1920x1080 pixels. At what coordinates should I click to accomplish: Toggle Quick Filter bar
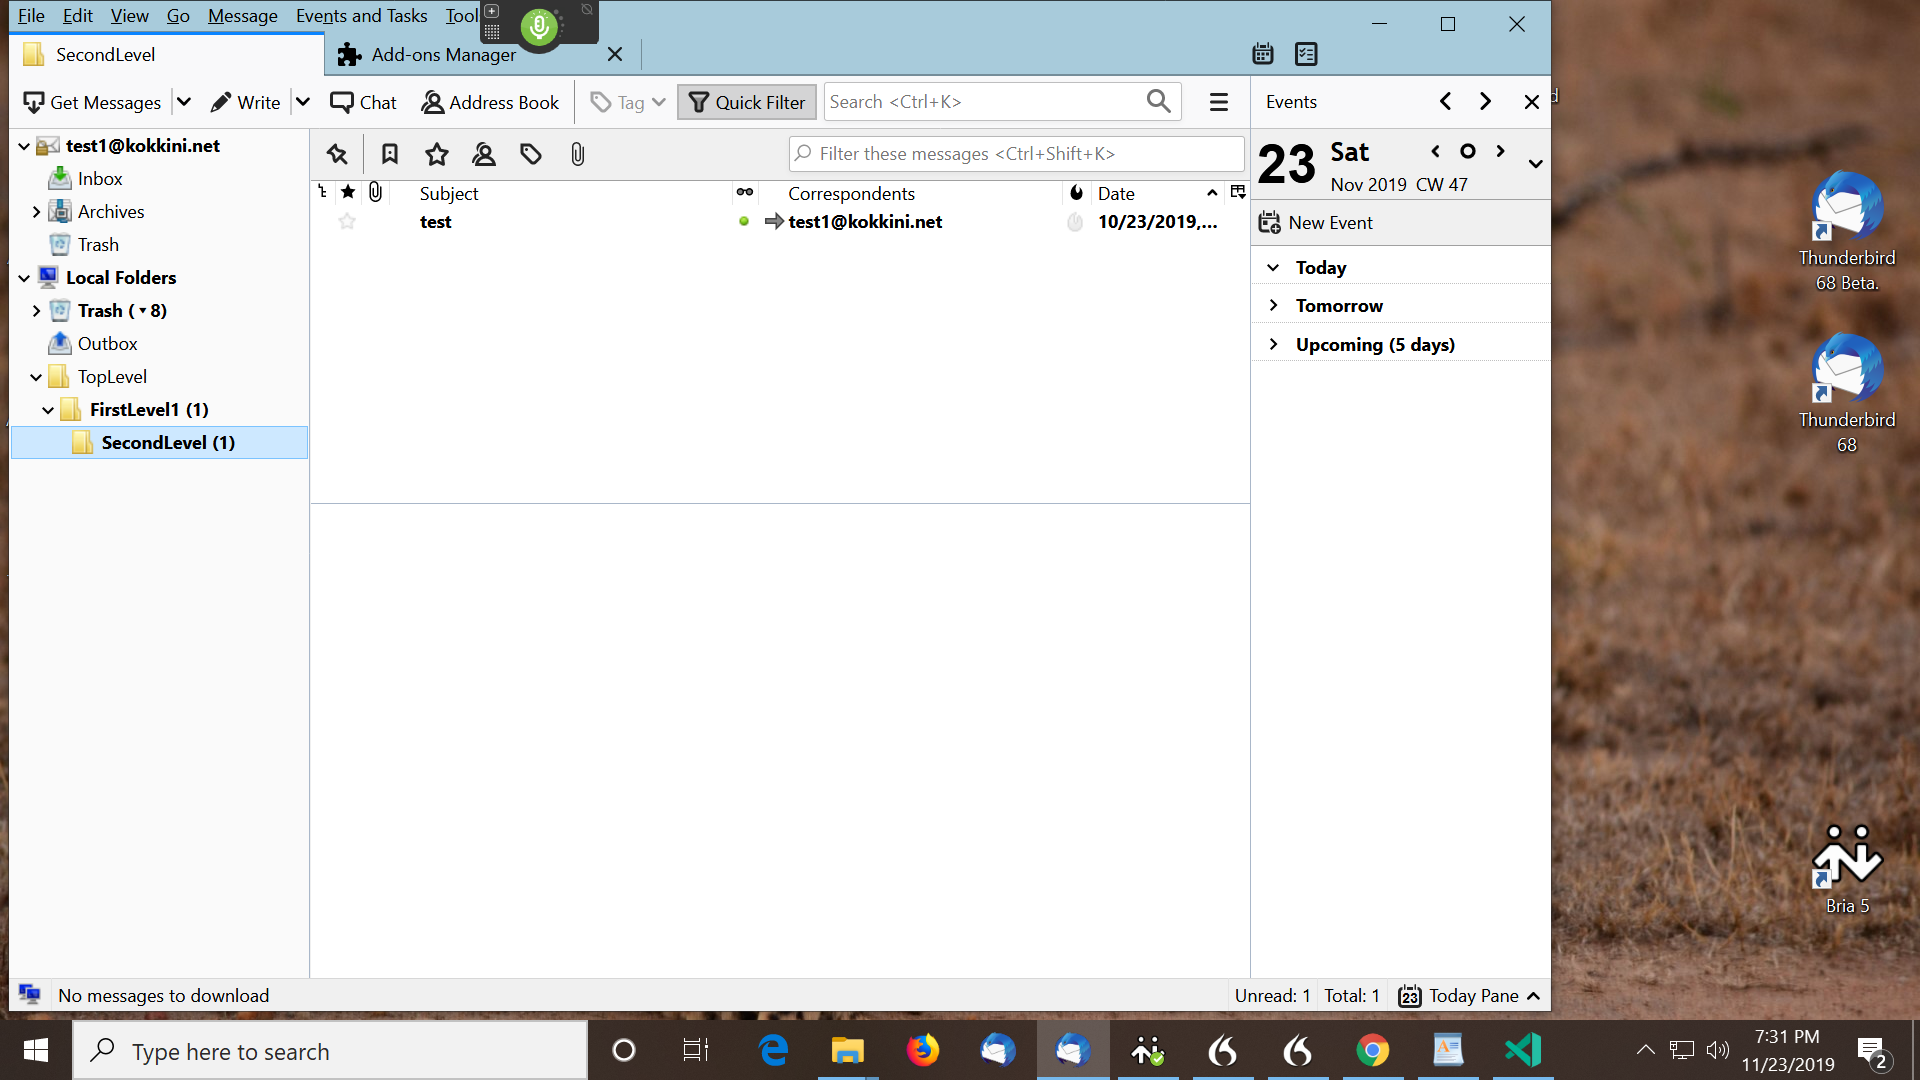point(746,101)
